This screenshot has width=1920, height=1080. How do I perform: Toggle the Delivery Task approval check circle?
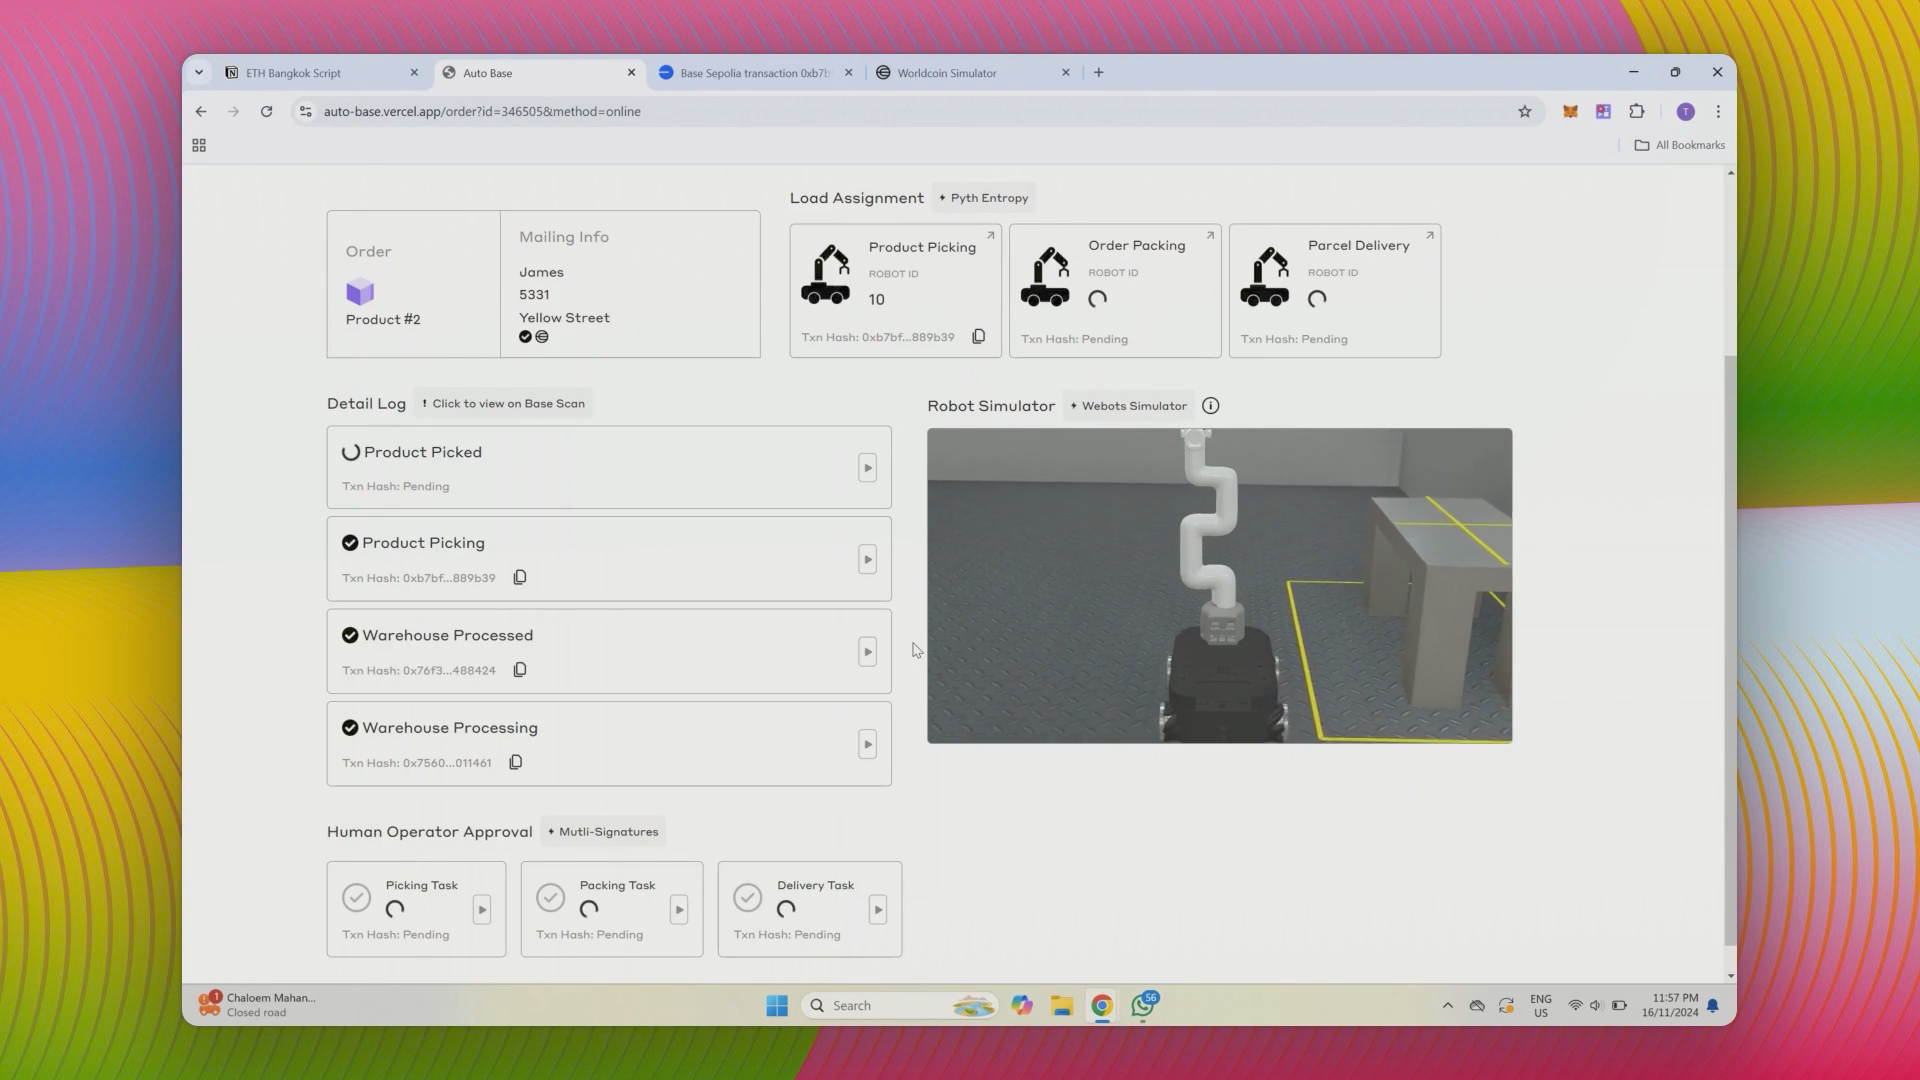pos(748,897)
